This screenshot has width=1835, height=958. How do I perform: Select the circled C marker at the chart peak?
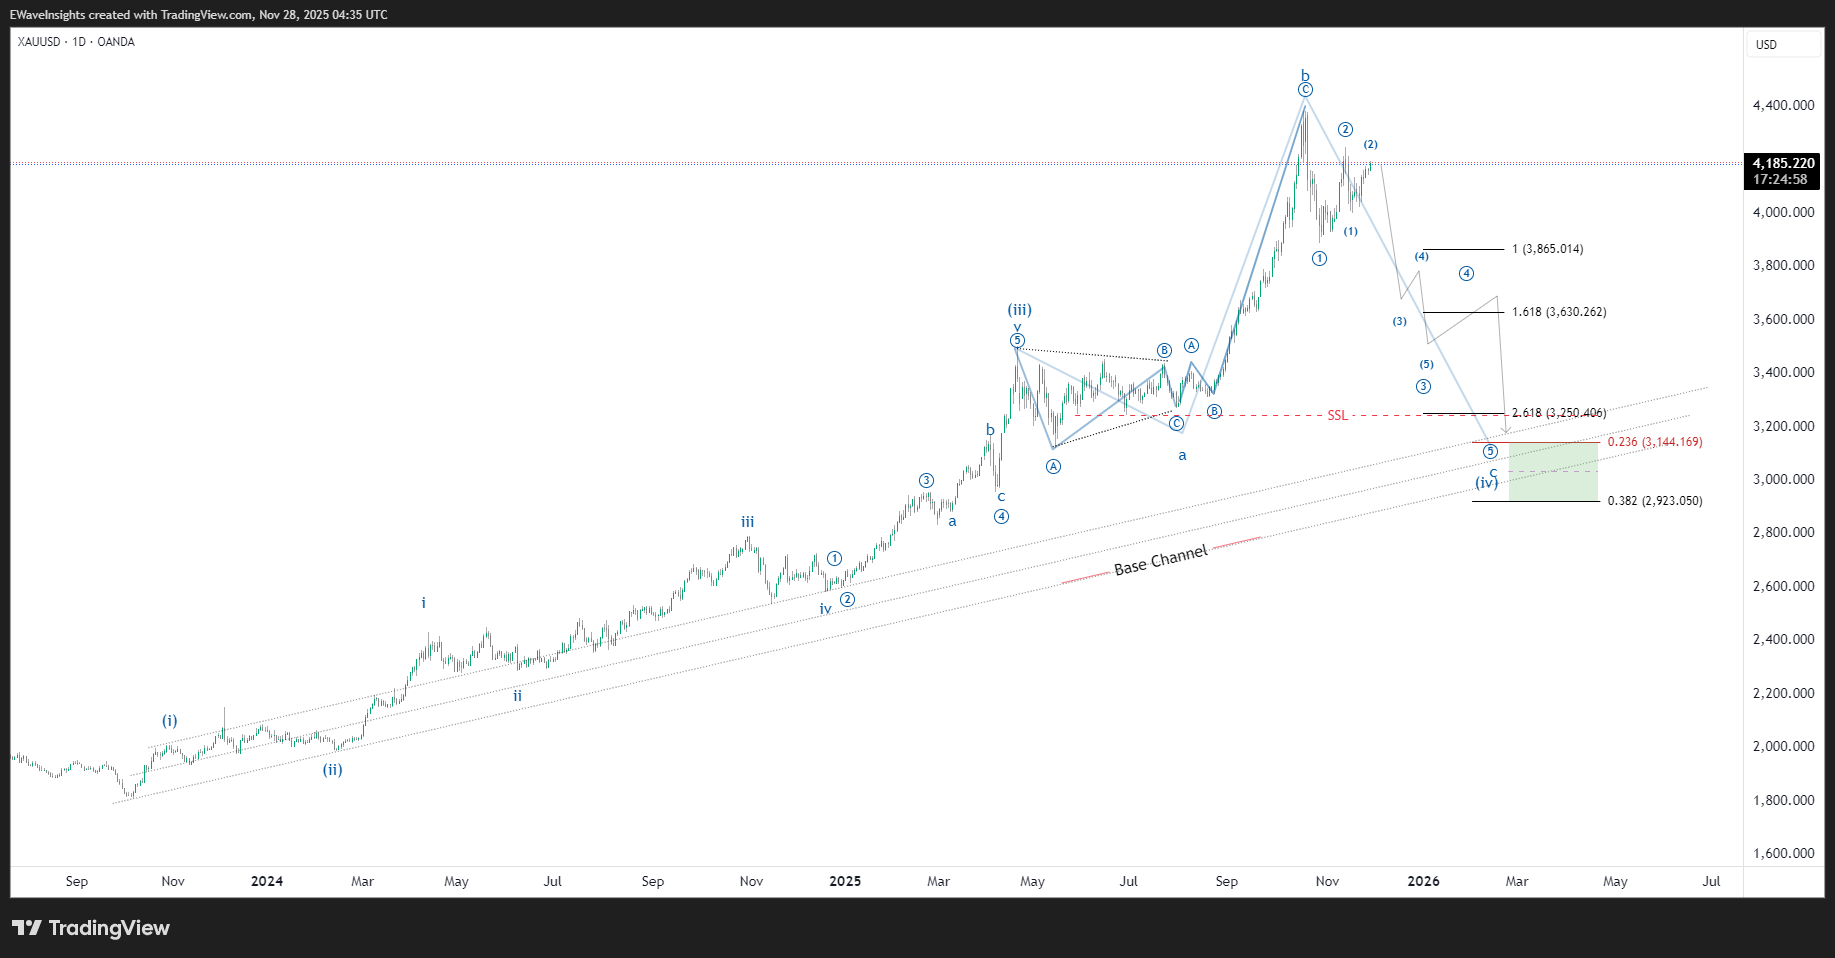pyautogui.click(x=1305, y=90)
